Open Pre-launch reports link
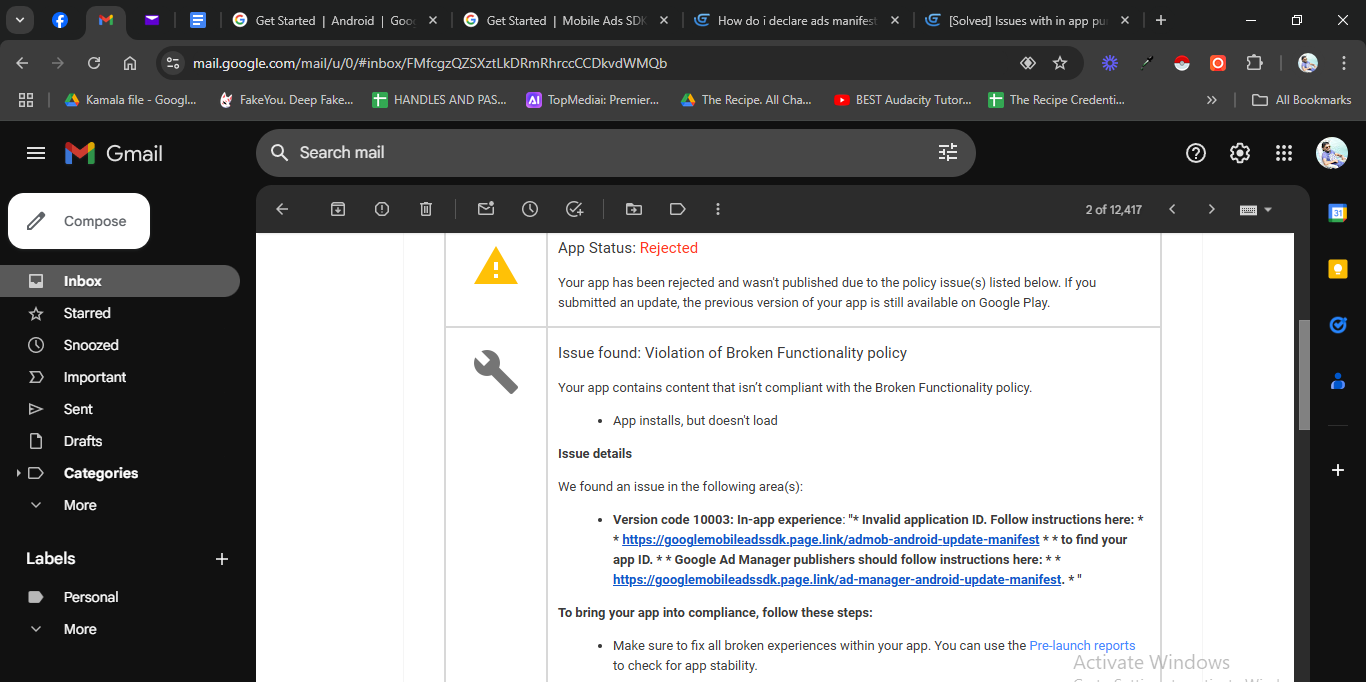The width and height of the screenshot is (1366, 682). [1082, 646]
